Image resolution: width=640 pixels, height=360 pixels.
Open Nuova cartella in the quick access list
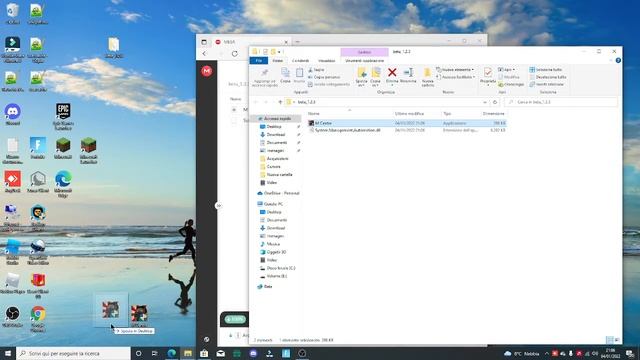pos(276,175)
